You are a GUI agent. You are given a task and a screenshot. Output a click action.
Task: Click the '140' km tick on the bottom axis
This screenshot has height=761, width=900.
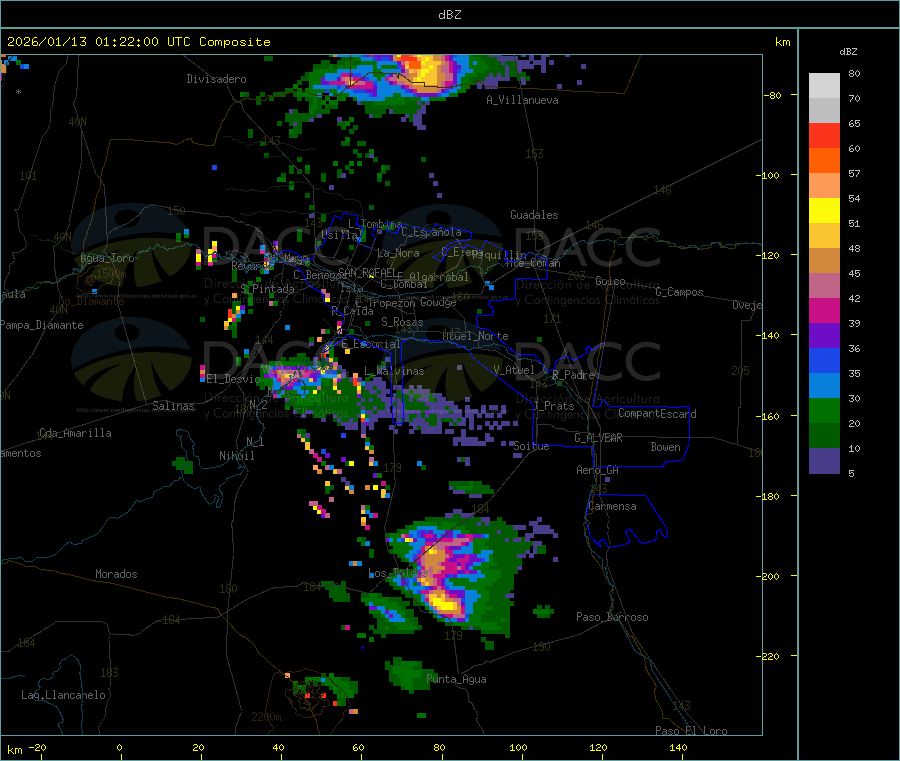pos(678,748)
